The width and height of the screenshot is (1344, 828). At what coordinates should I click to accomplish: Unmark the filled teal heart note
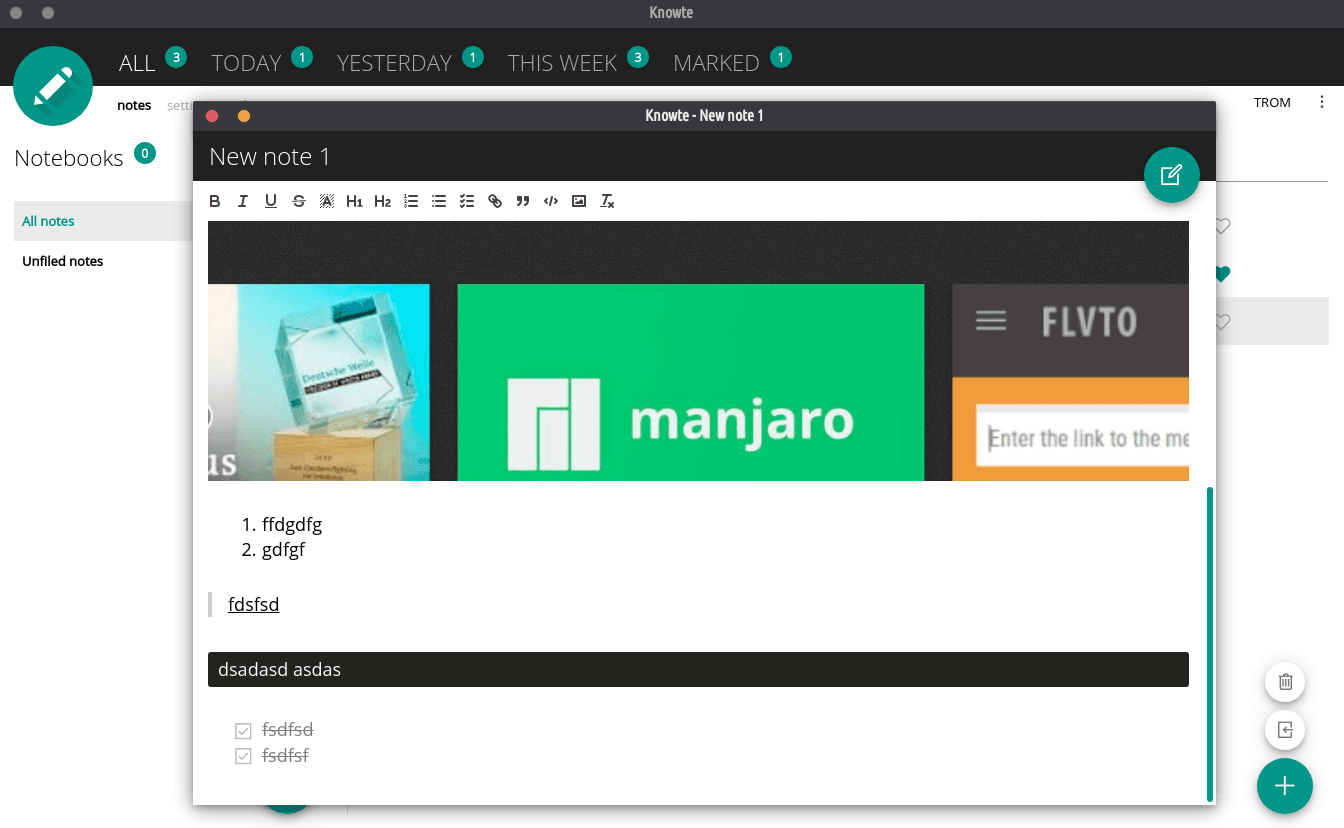coord(1222,274)
